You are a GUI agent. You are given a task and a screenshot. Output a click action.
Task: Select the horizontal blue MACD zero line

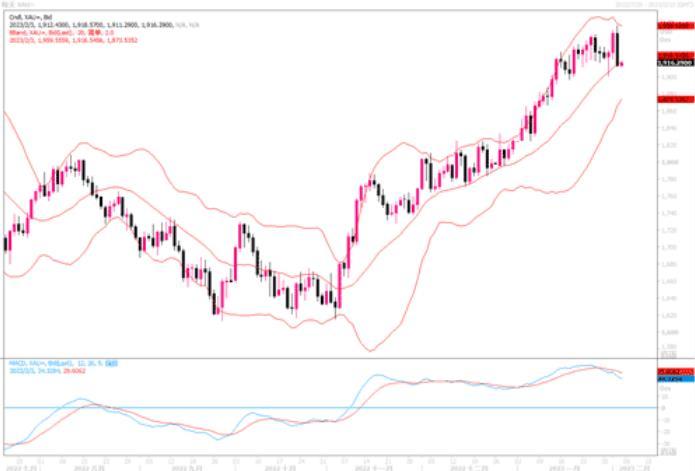300,407
